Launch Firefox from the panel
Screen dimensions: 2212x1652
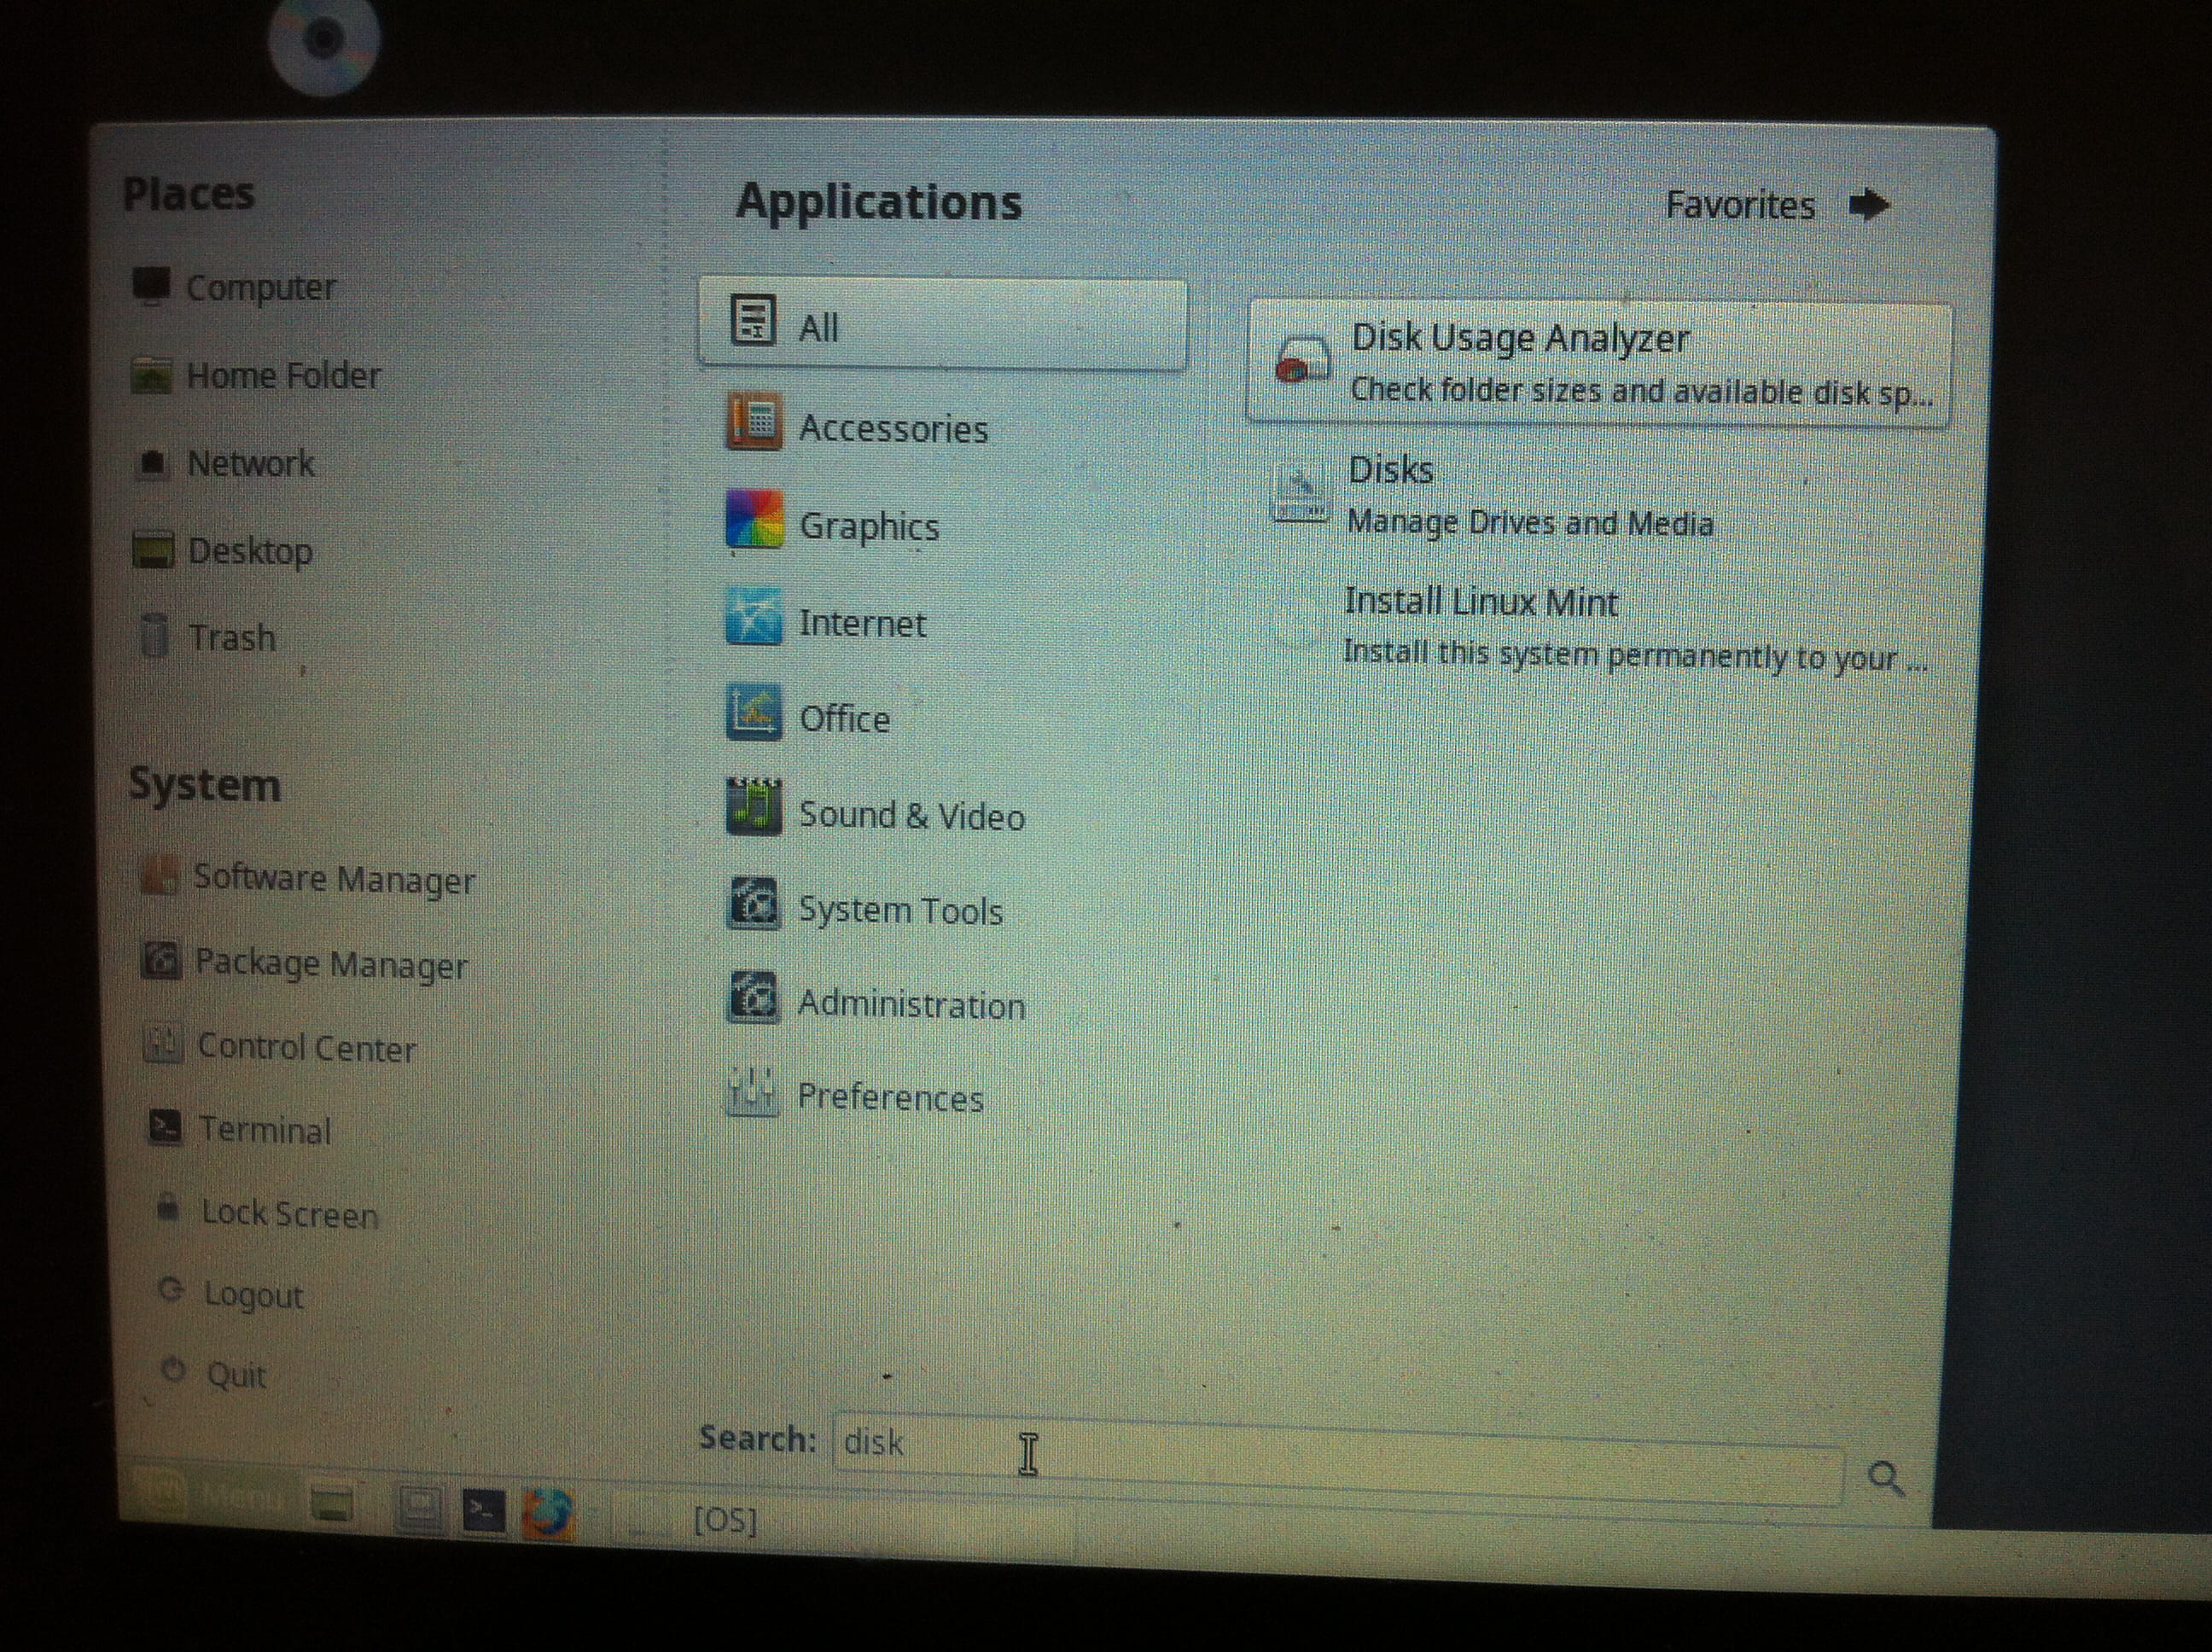(x=547, y=1513)
